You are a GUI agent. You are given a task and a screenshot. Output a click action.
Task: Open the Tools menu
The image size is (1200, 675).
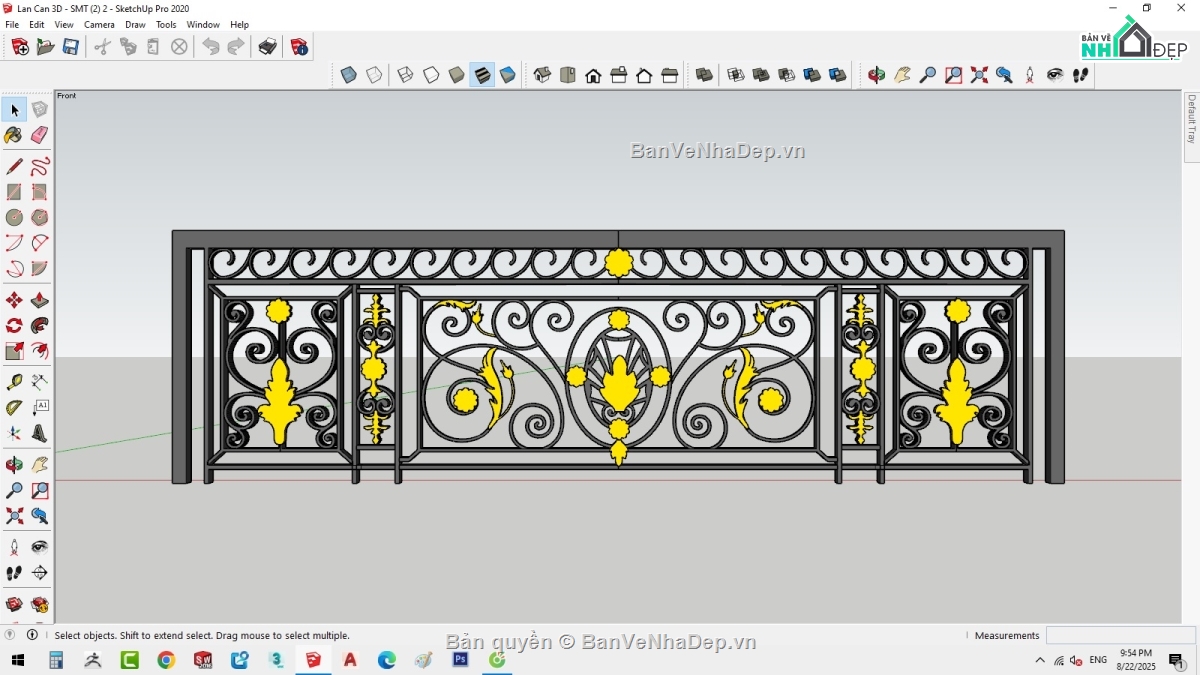(x=166, y=24)
